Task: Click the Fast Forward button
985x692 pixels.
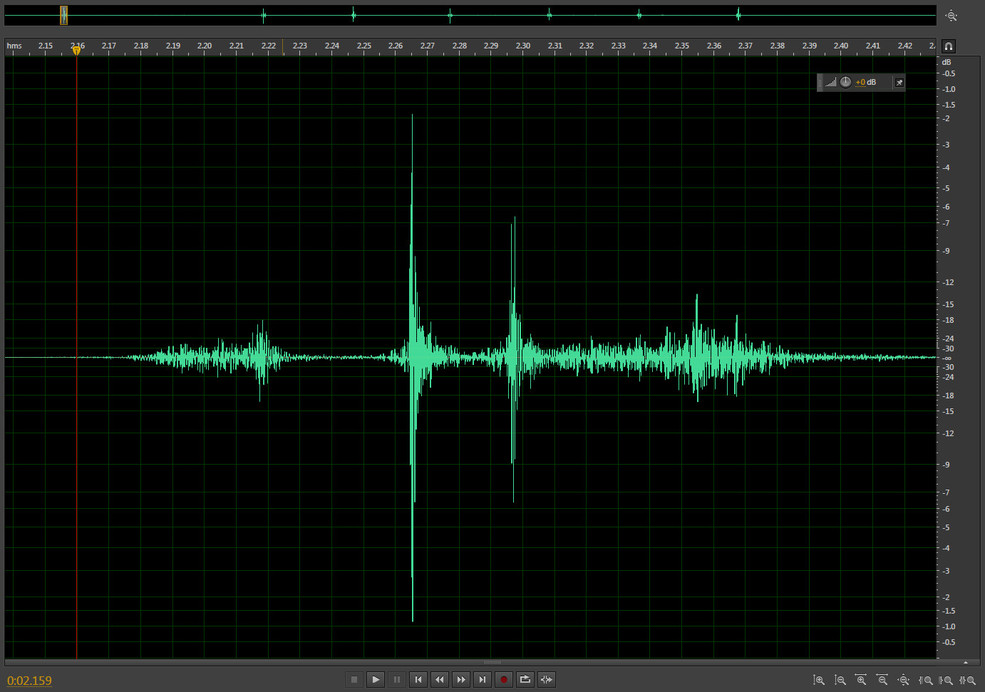Action: click(x=461, y=679)
